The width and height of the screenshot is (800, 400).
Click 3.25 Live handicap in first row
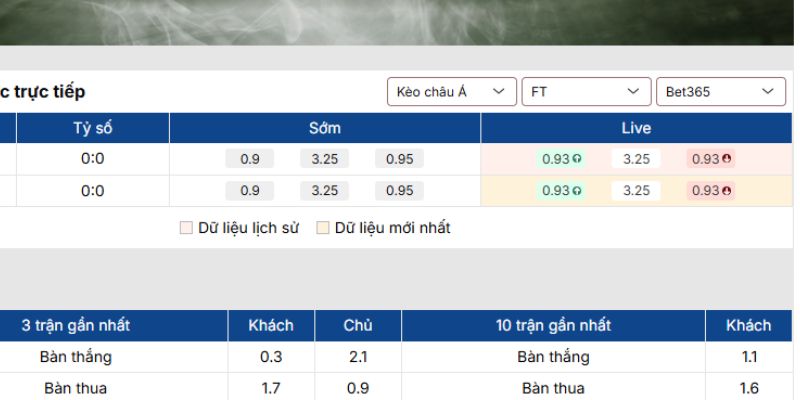click(x=636, y=159)
